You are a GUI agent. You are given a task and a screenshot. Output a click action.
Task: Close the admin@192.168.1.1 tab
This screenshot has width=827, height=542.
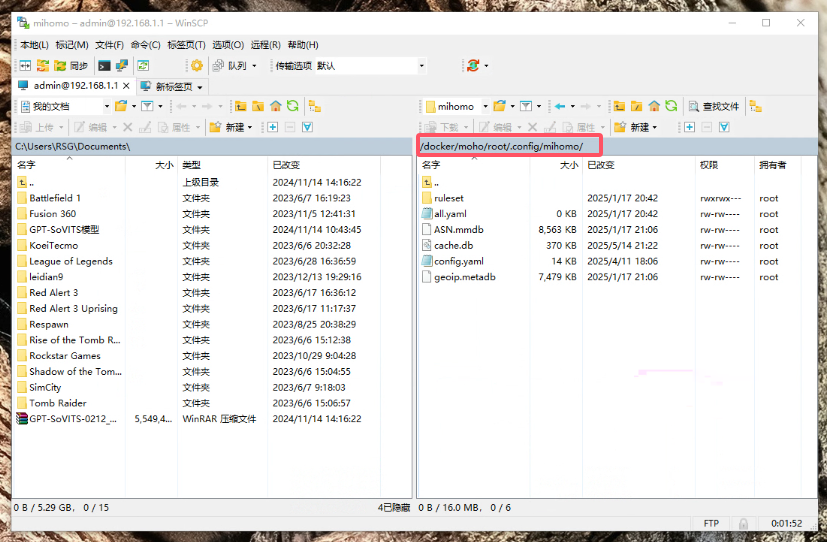tap(127, 85)
